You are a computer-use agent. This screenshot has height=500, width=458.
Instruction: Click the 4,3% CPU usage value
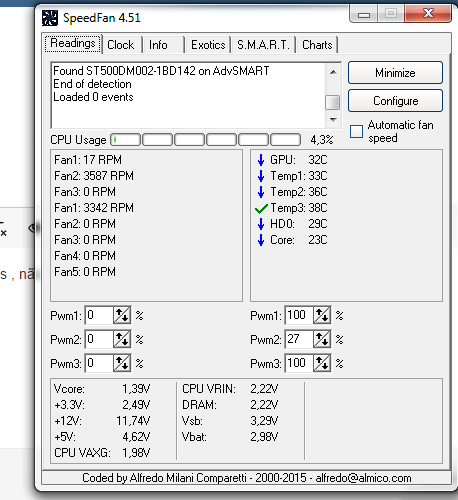point(322,140)
